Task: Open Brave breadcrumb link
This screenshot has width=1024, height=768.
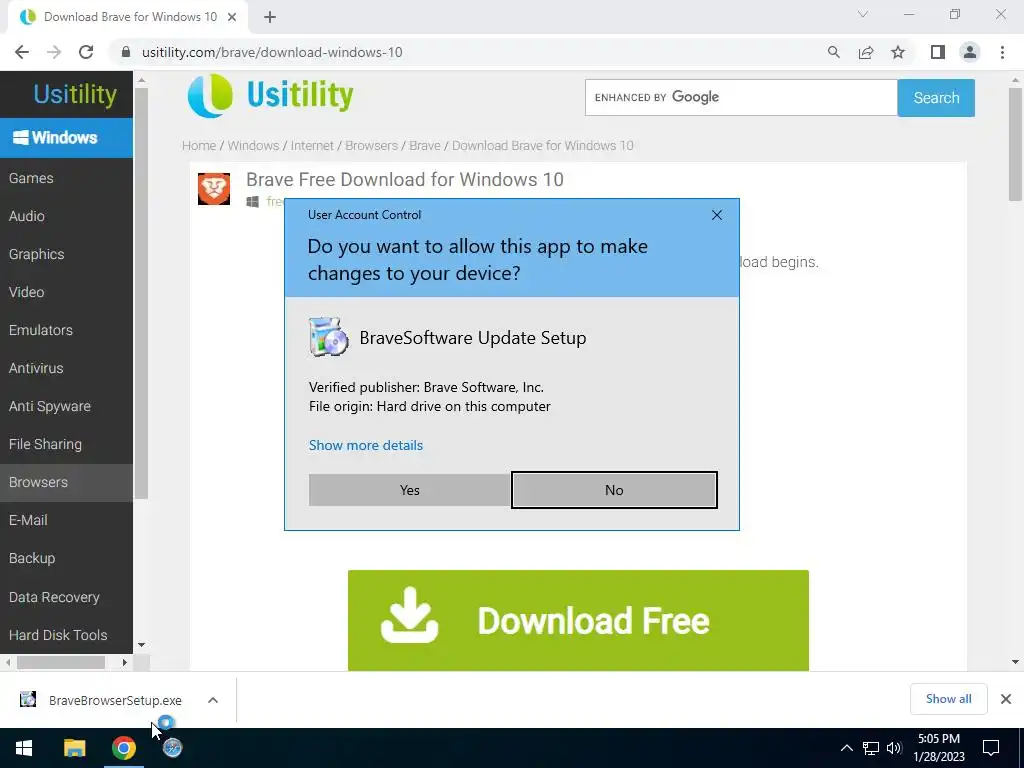Action: (x=424, y=146)
